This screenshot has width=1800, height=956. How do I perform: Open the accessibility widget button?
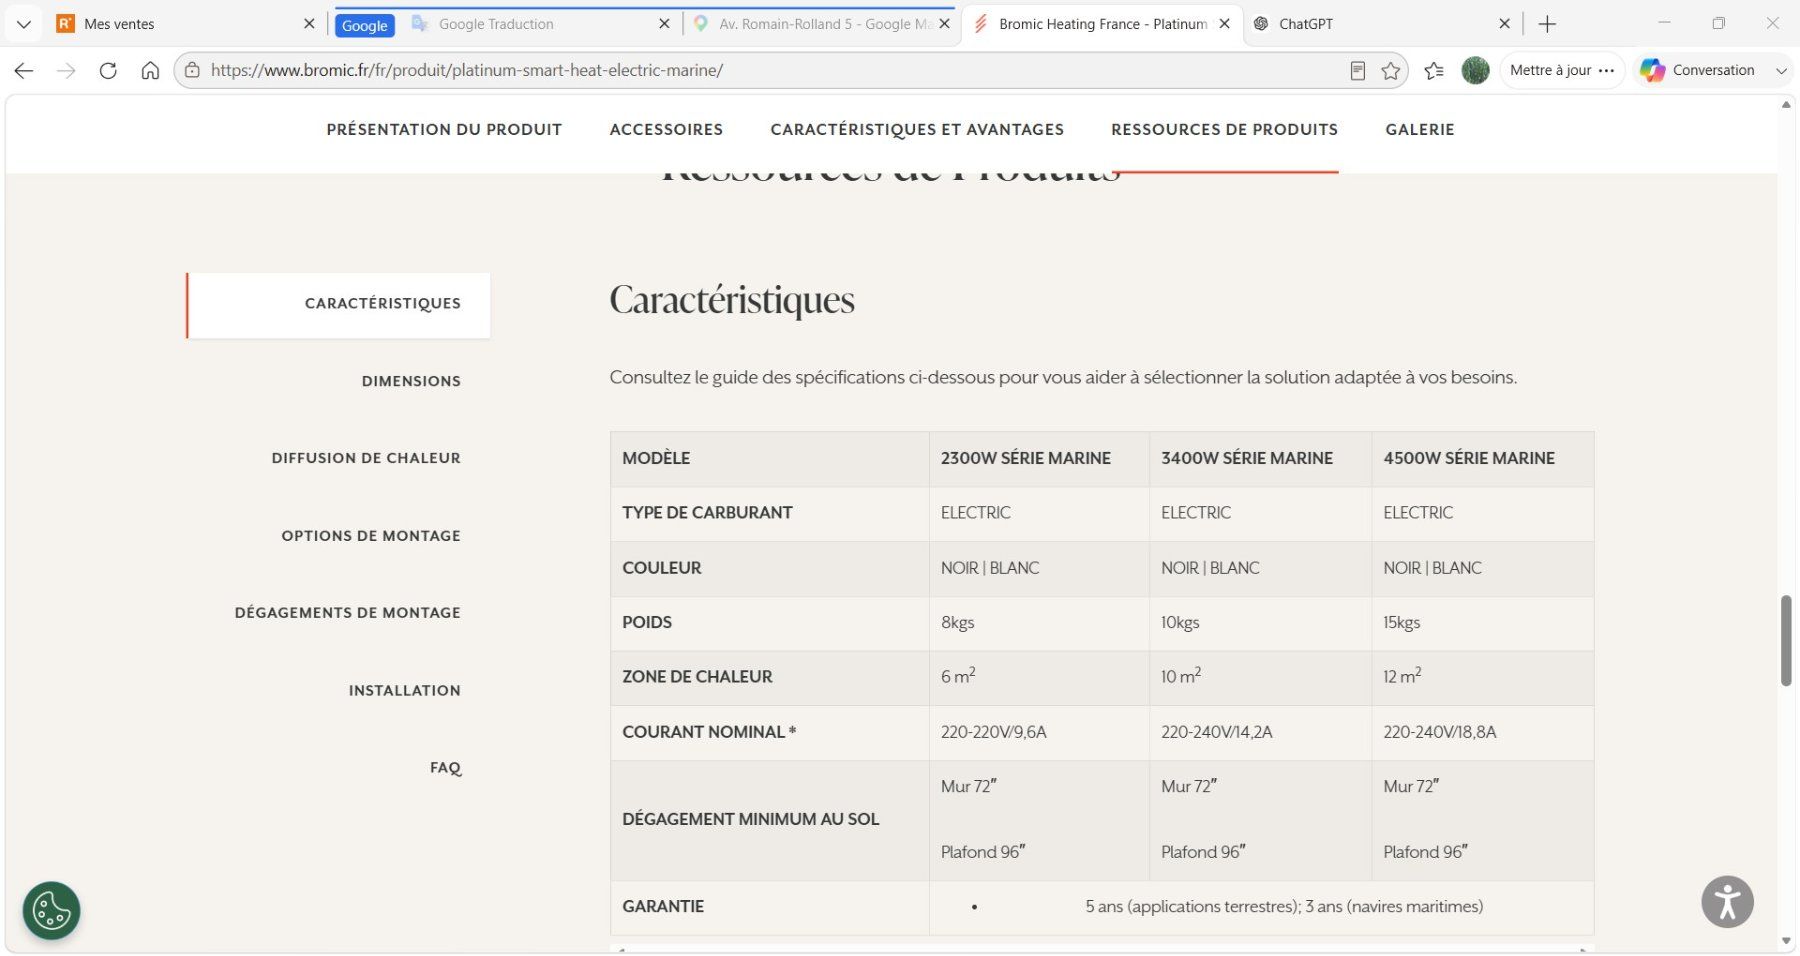coord(1727,902)
